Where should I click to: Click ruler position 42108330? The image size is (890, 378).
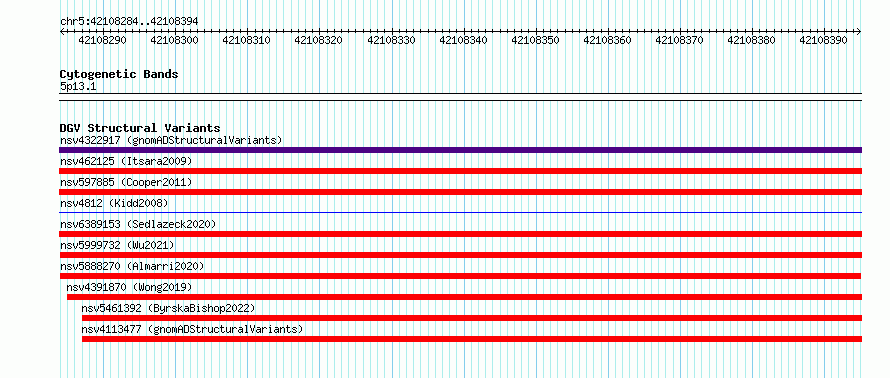coord(391,40)
